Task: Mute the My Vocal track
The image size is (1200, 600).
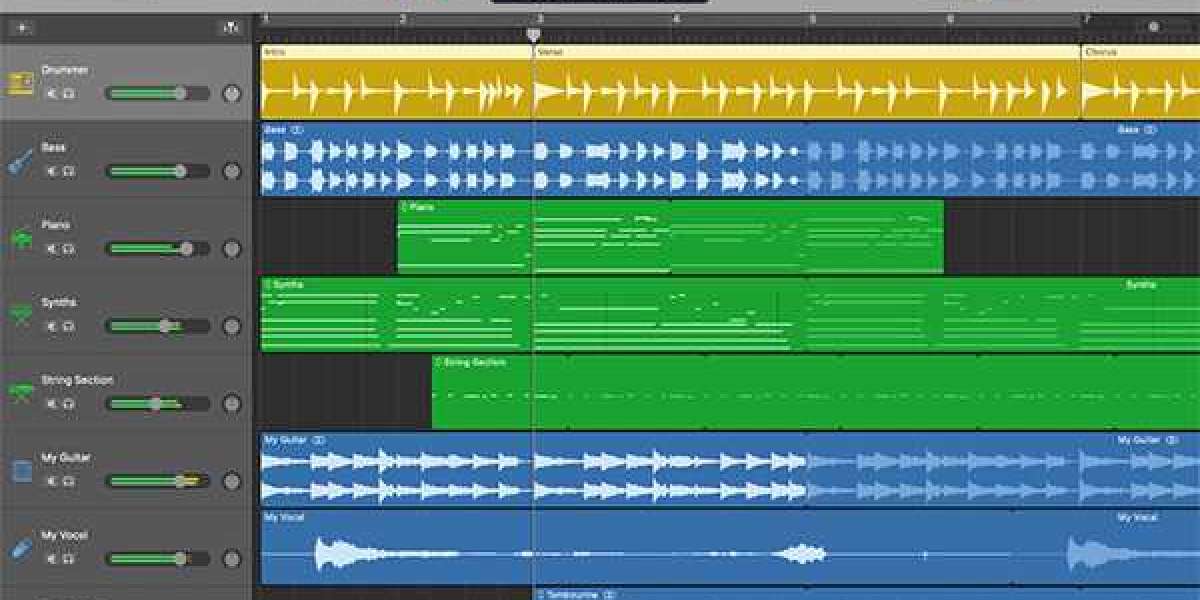Action: pos(52,558)
